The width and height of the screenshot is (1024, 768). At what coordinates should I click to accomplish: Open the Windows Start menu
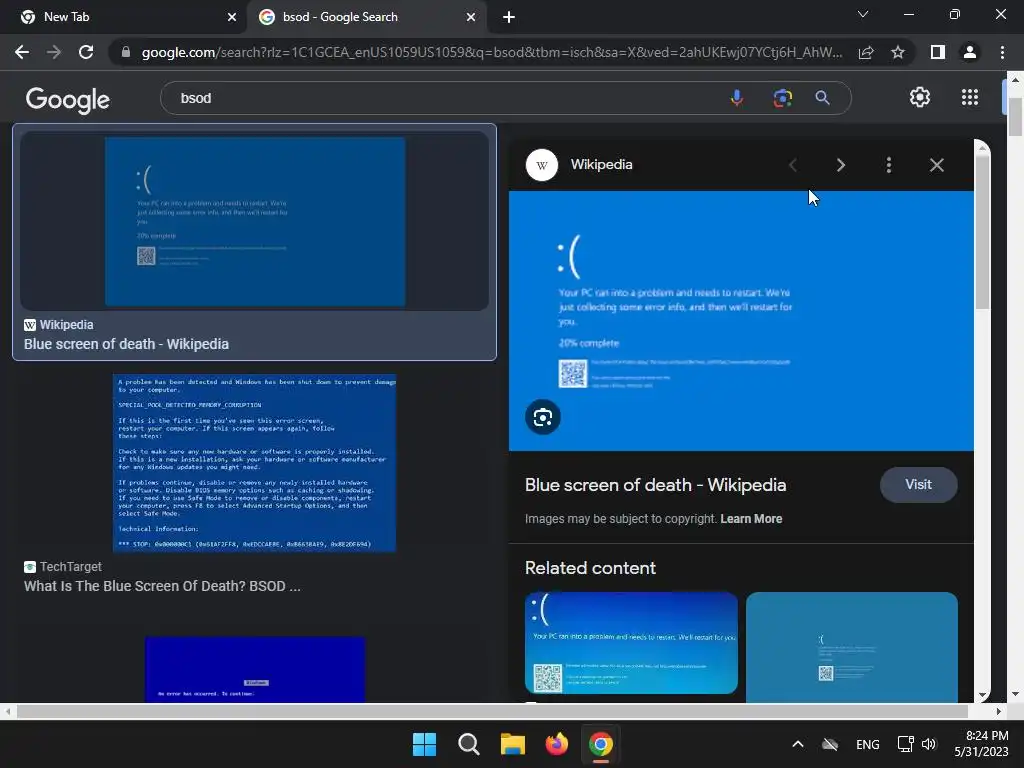tap(424, 744)
